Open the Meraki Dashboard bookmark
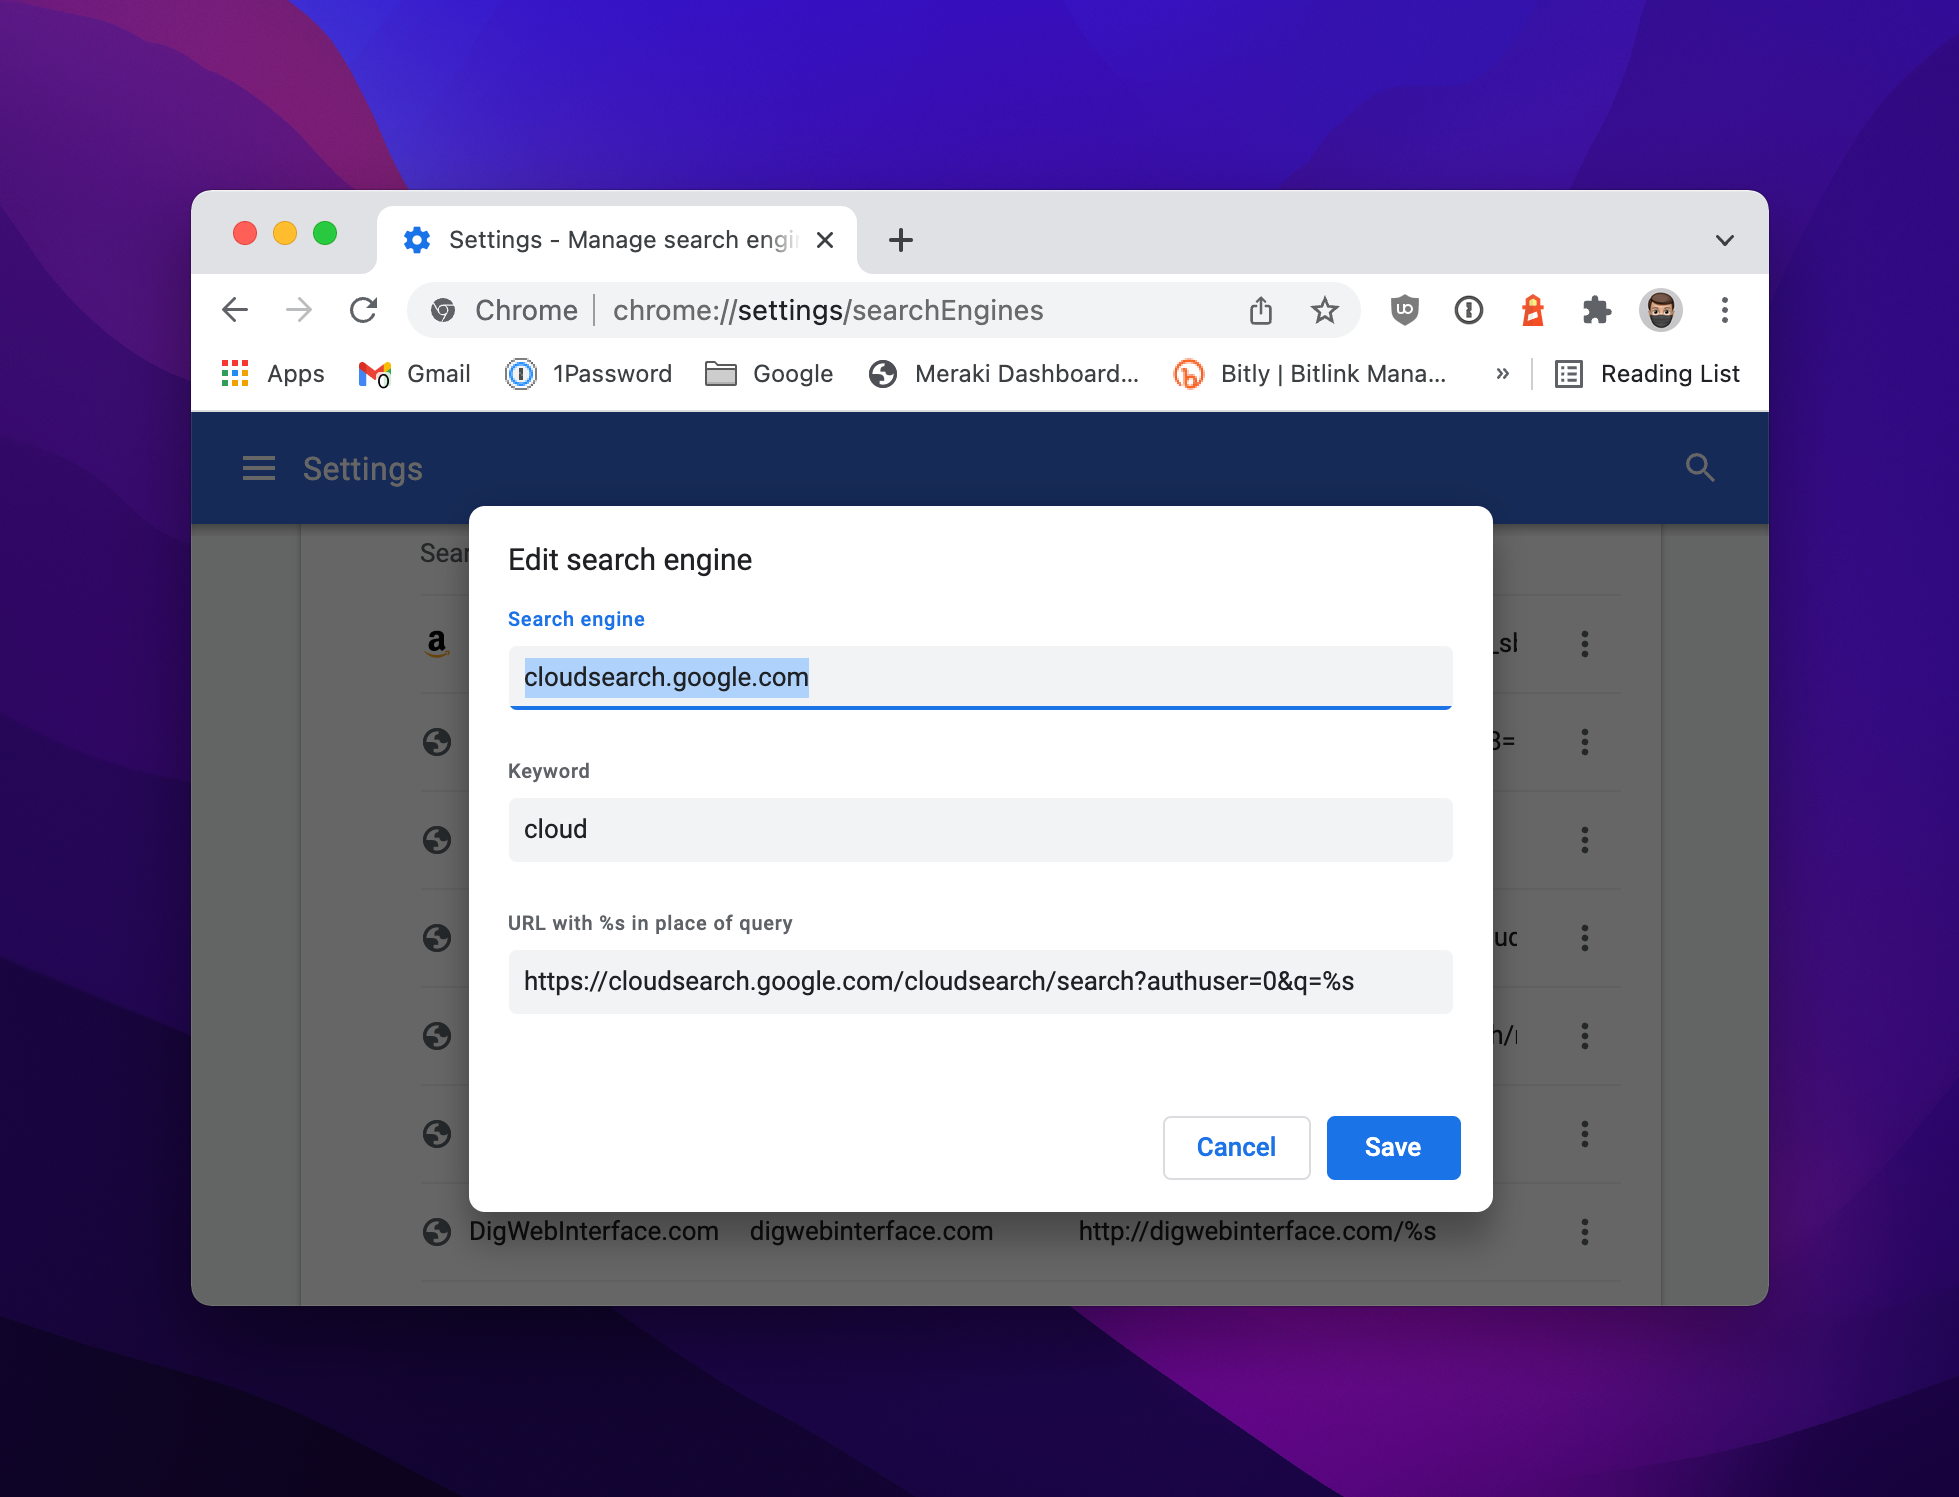Image resolution: width=1959 pixels, height=1497 pixels. [1004, 374]
